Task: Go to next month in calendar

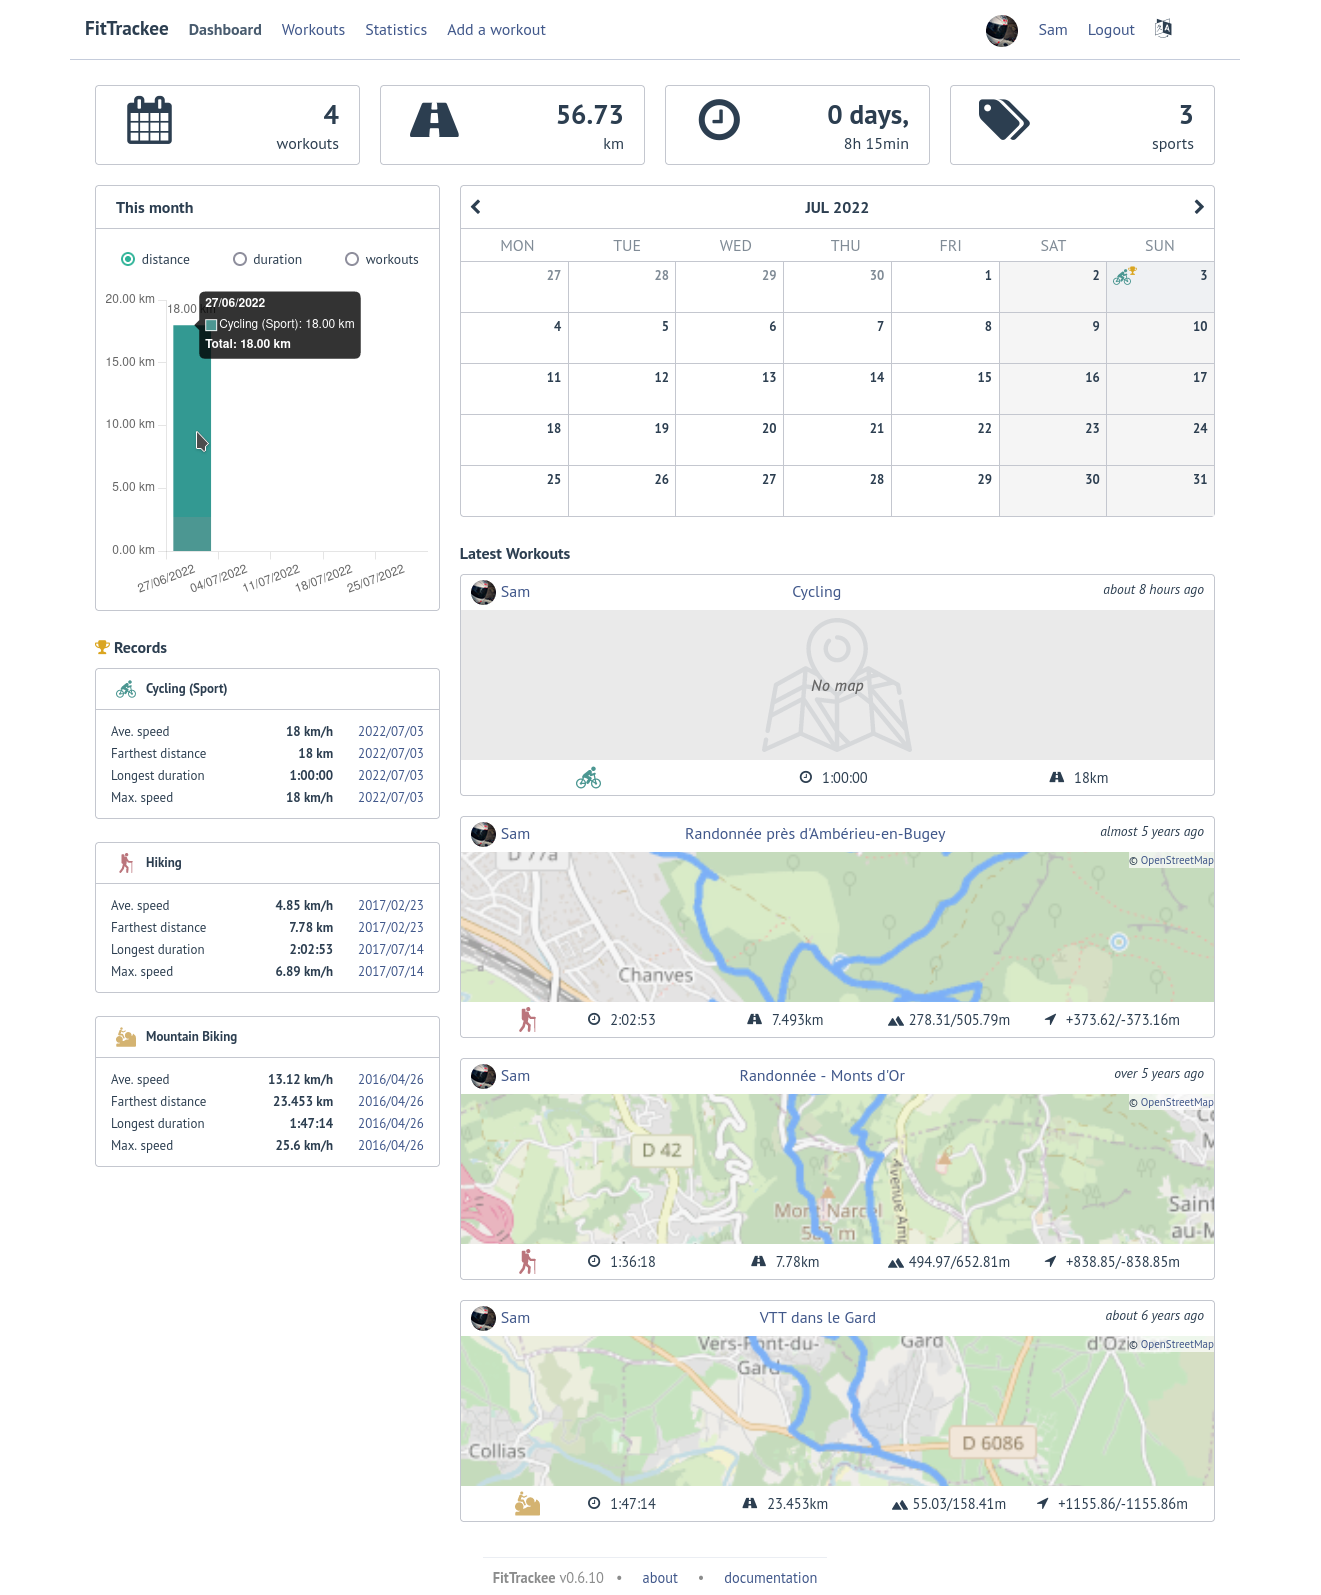Action: pos(1198,207)
